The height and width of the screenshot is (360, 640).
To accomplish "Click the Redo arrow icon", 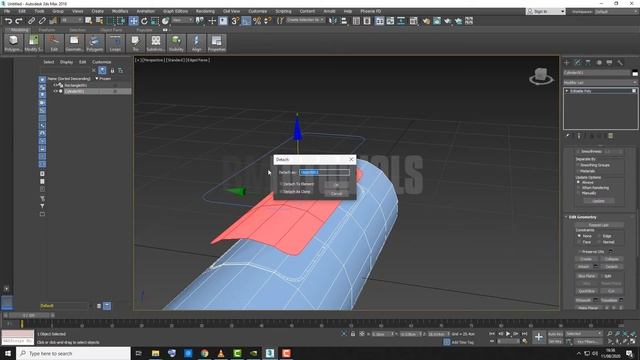I will click(19, 21).
